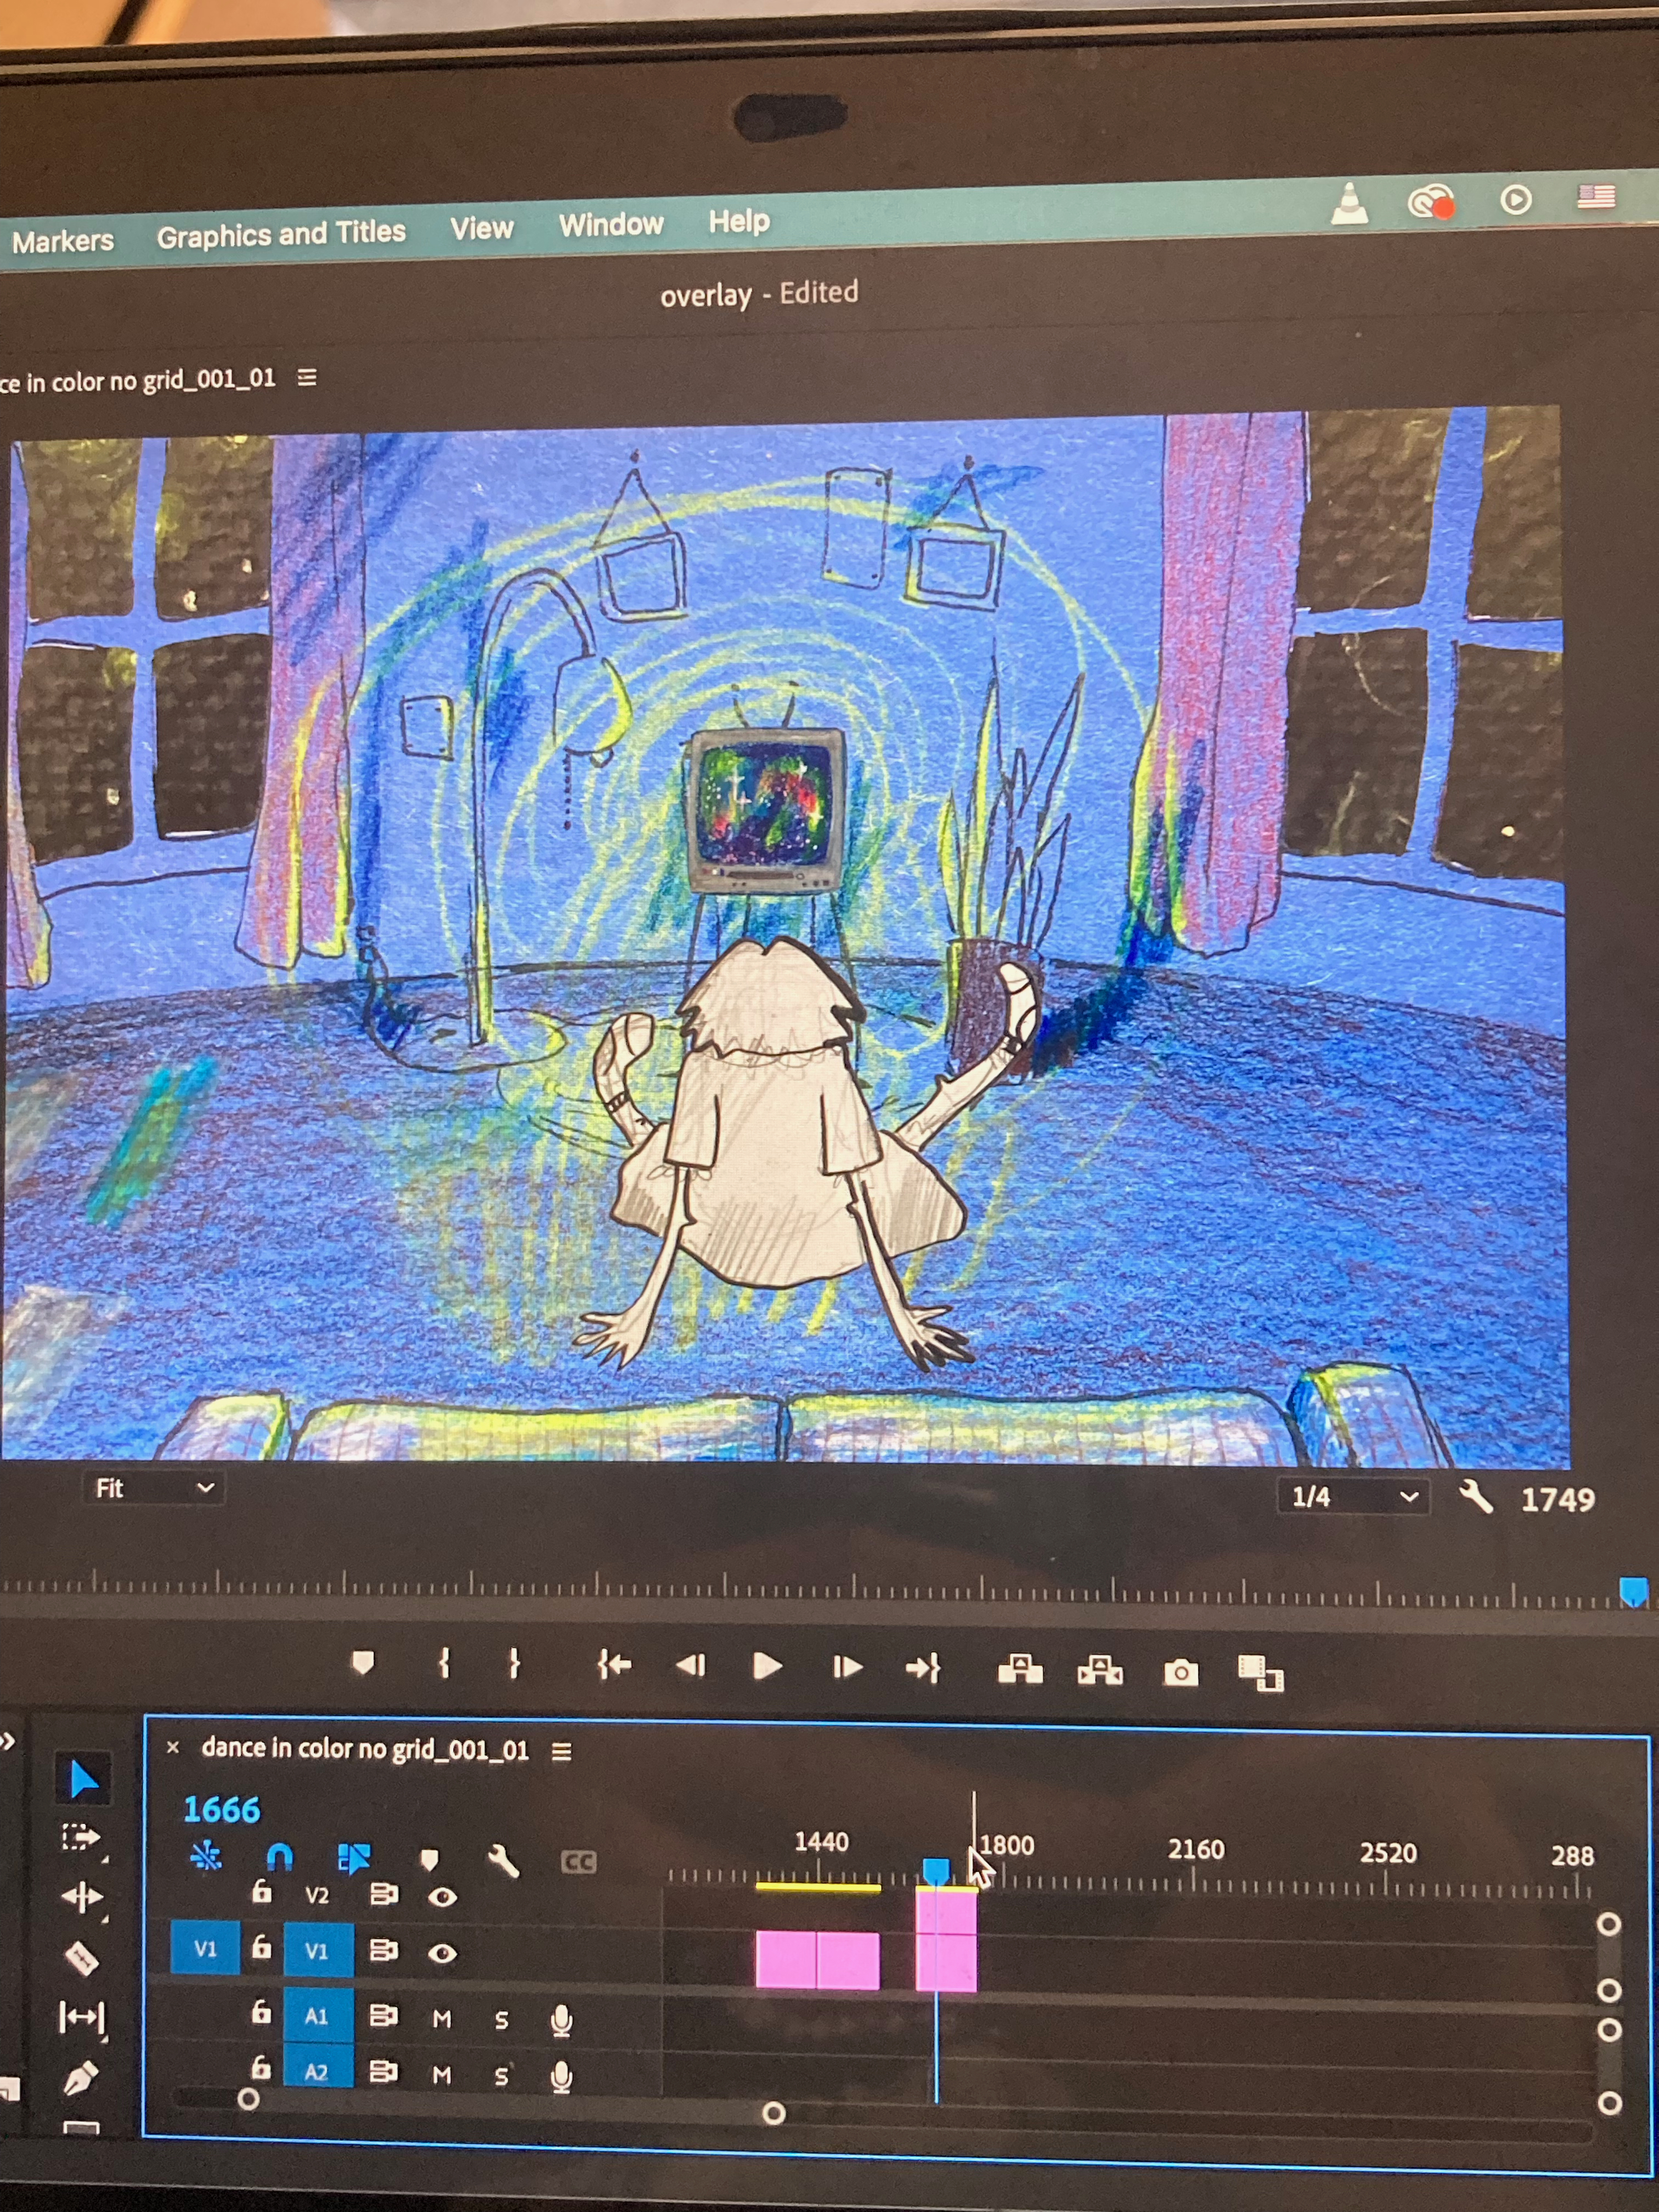Open timeline panel menu beside sequence name

pyautogui.click(x=562, y=1751)
